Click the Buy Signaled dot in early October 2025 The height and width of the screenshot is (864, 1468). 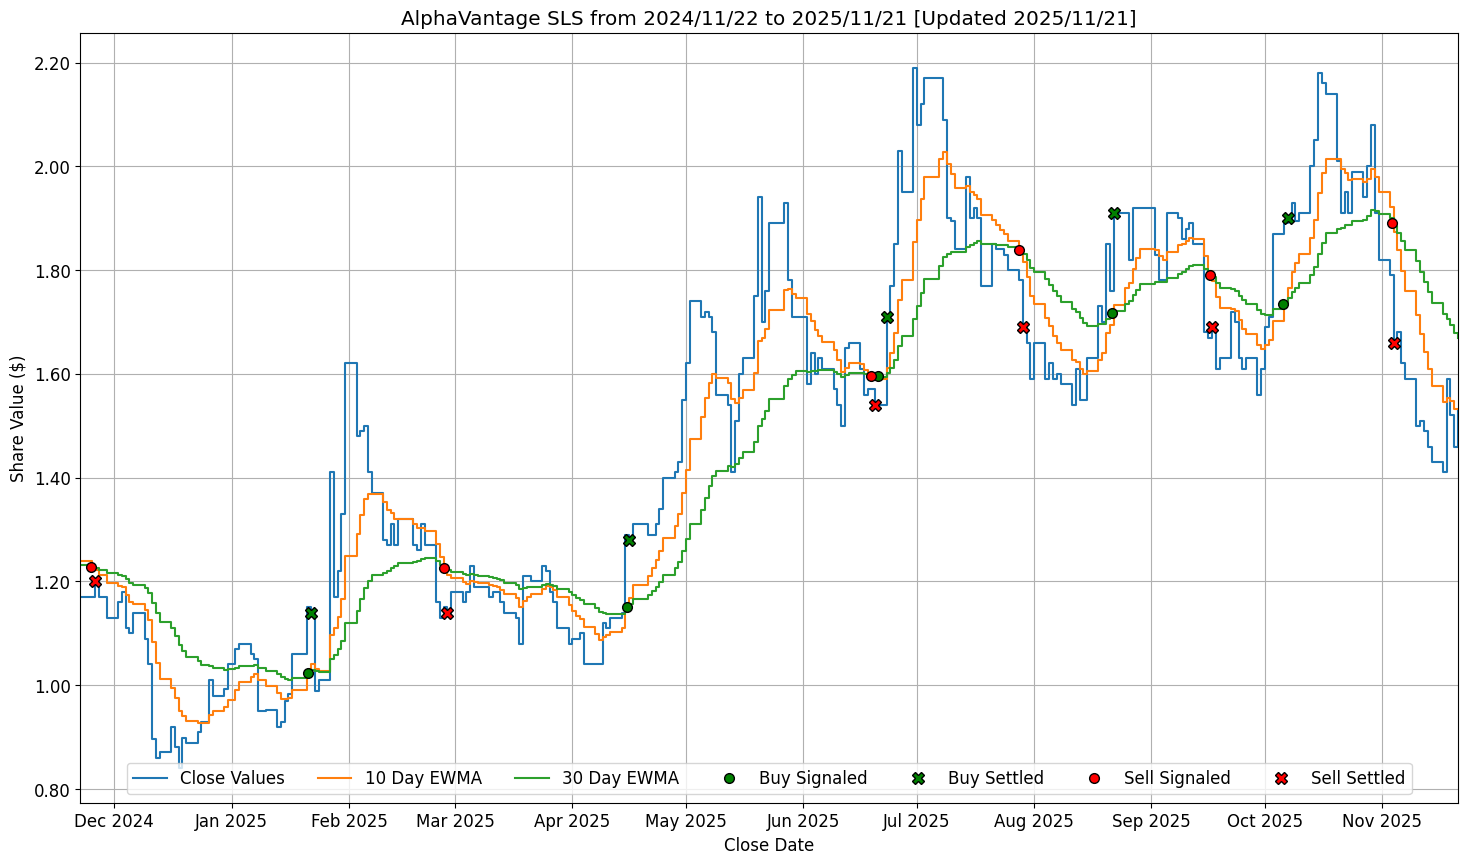1283,304
